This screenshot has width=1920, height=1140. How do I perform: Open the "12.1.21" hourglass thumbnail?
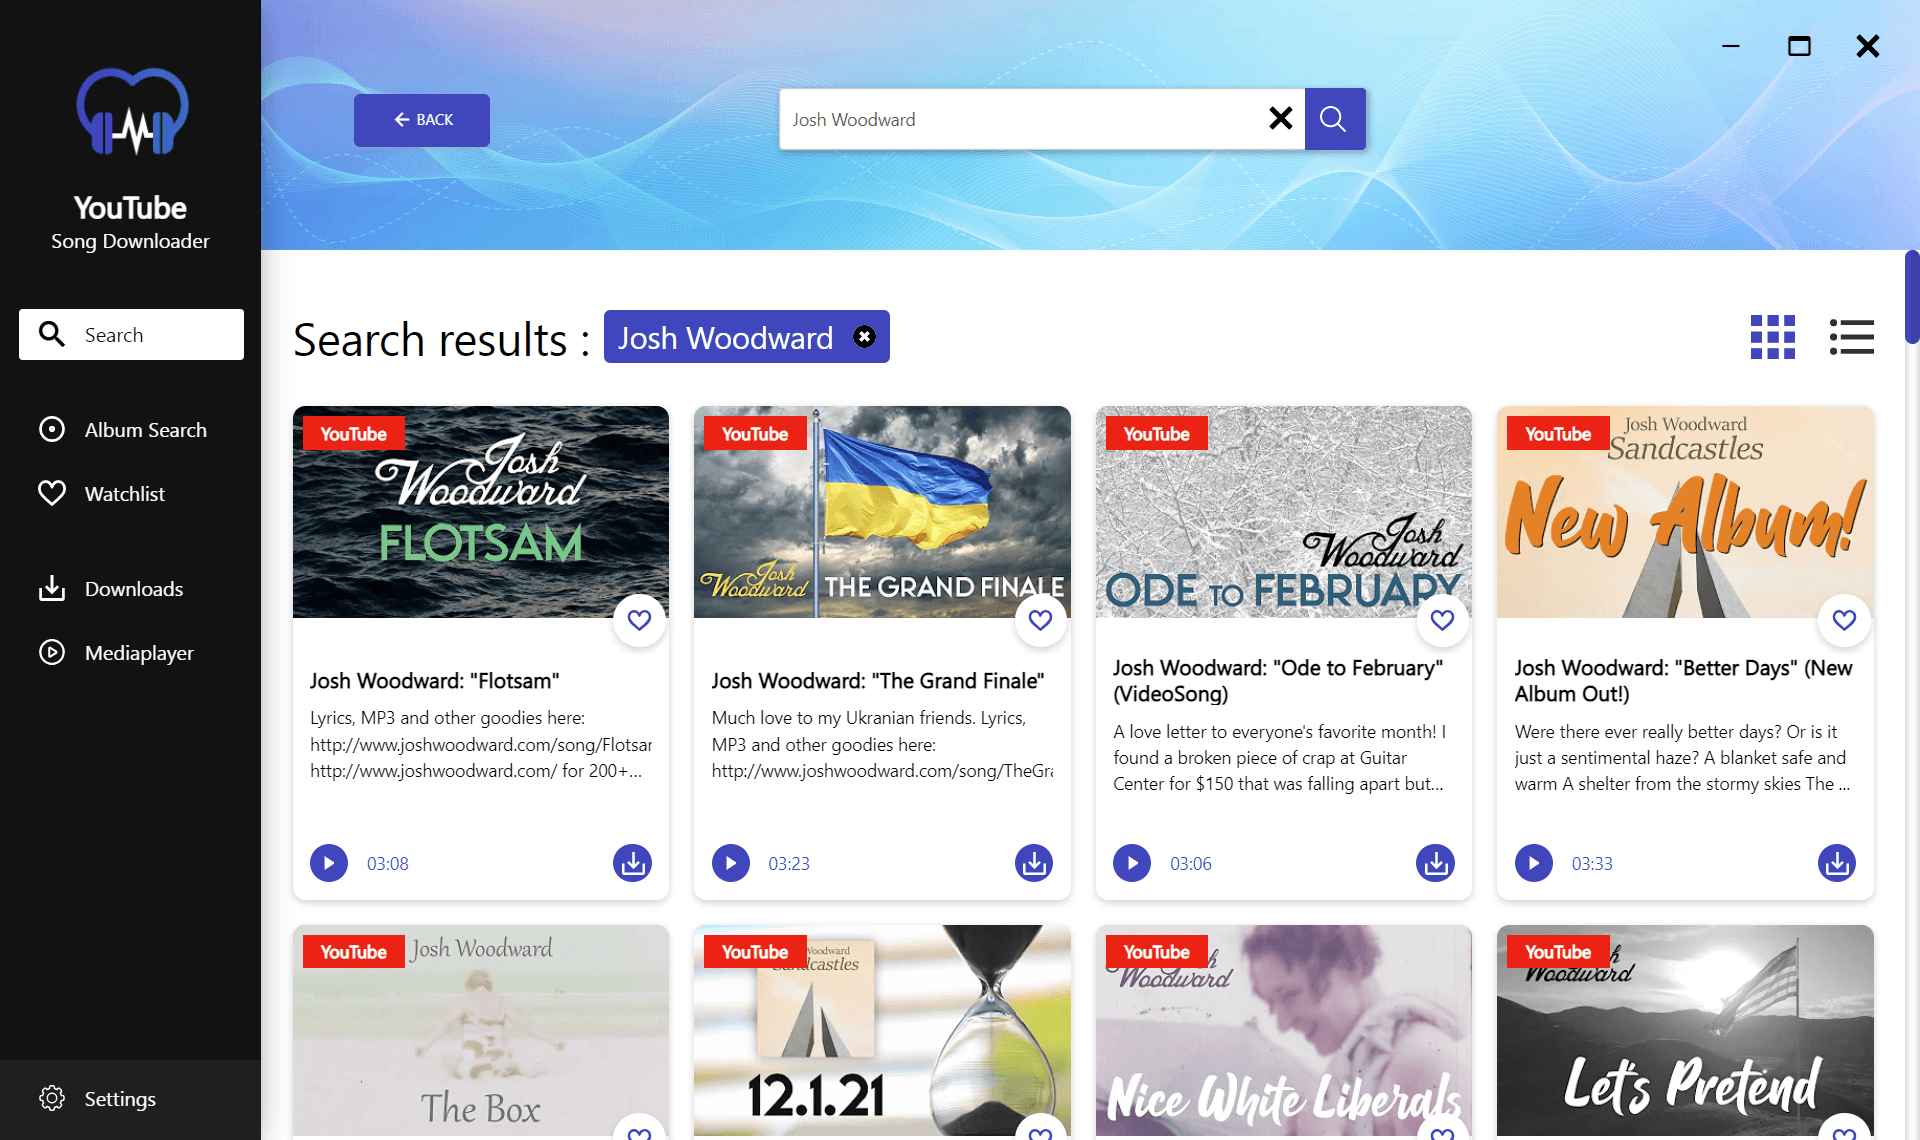pos(882,1032)
